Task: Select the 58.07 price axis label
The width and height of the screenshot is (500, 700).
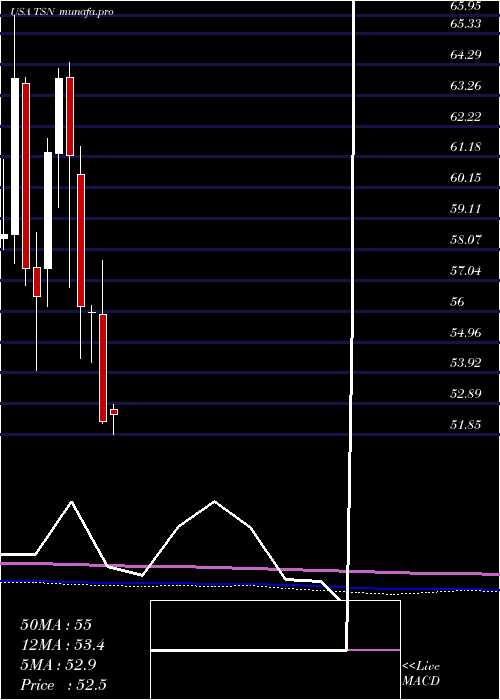Action: pyautogui.click(x=467, y=240)
